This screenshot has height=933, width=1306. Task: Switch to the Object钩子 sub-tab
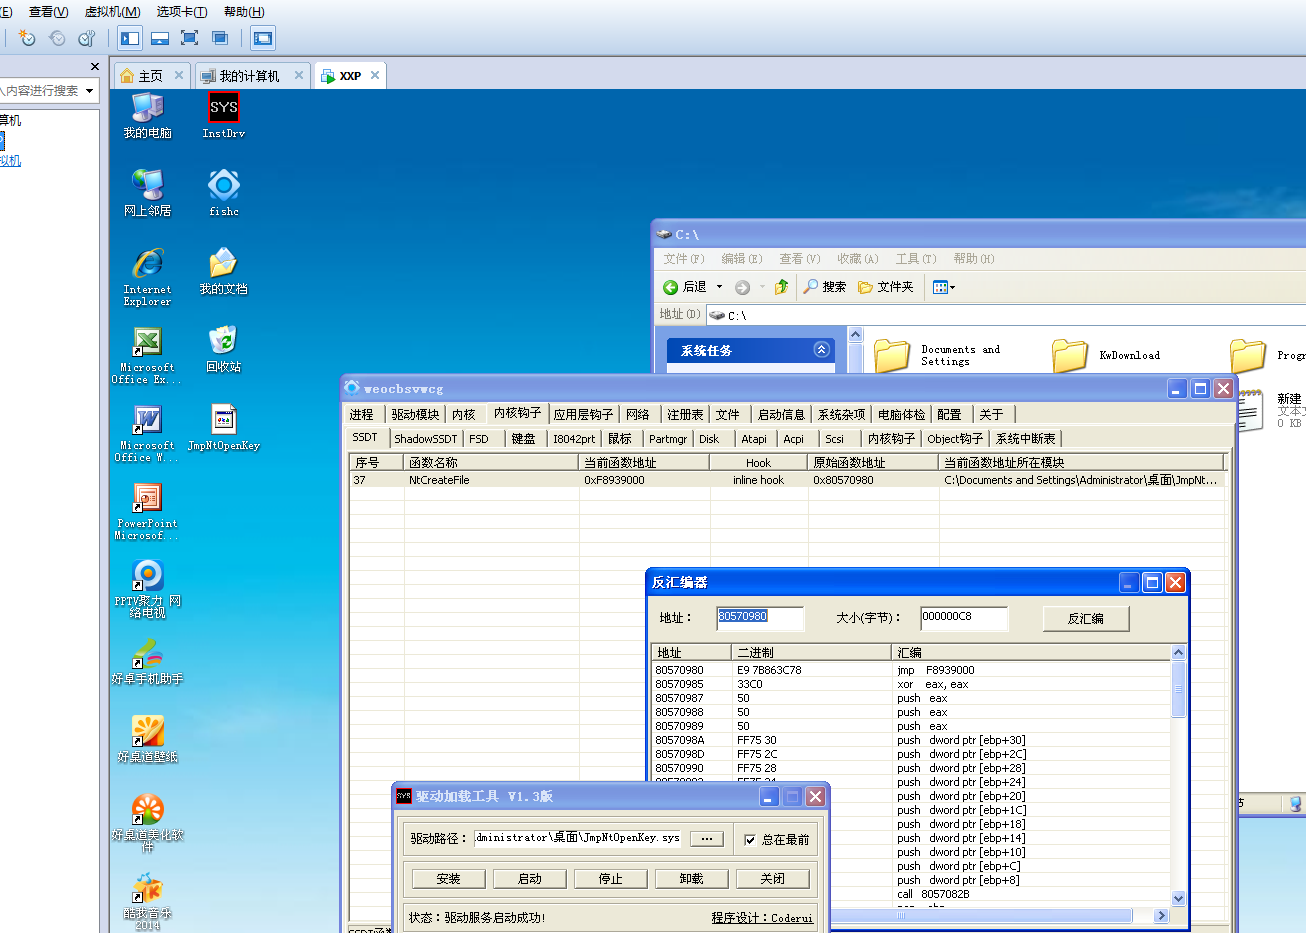pos(955,438)
